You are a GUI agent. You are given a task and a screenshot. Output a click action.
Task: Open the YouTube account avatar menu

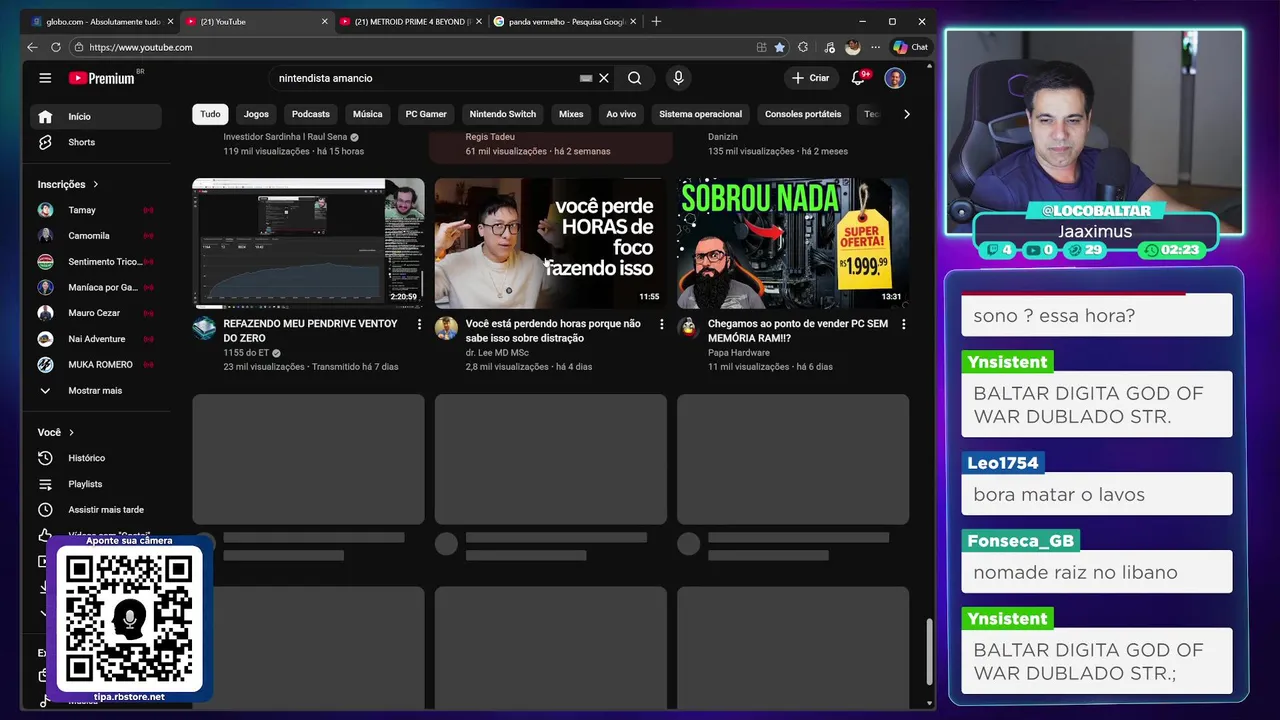point(895,78)
